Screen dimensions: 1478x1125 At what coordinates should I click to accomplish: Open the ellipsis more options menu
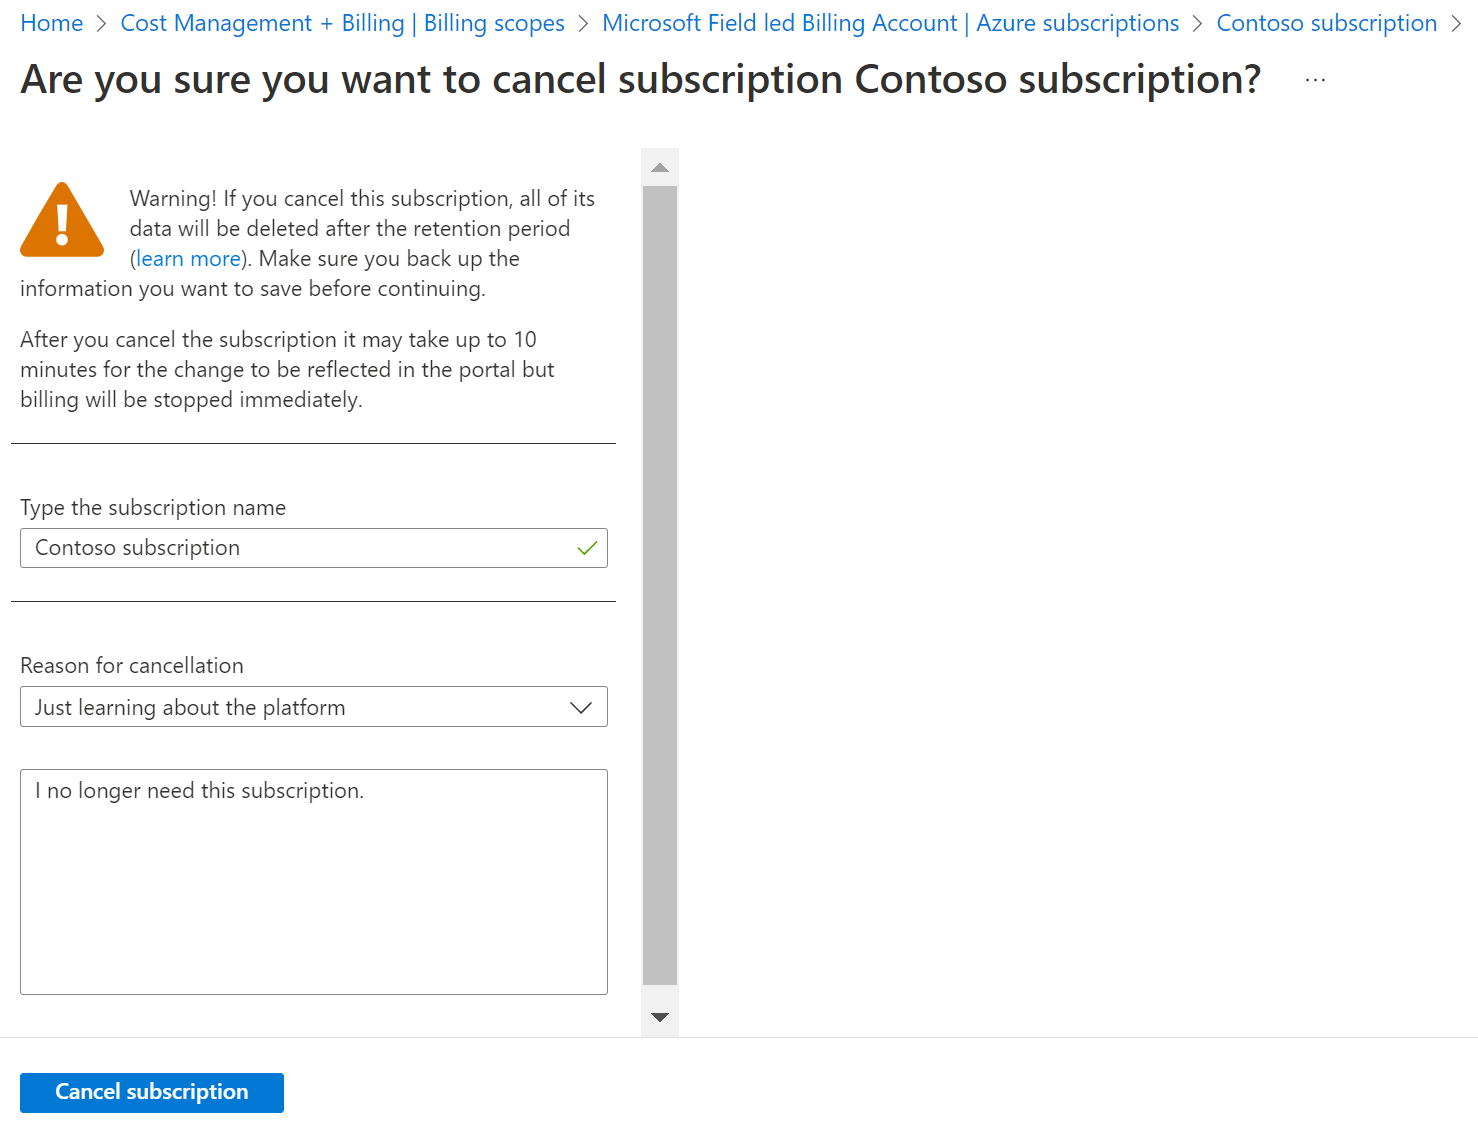pyautogui.click(x=1315, y=80)
